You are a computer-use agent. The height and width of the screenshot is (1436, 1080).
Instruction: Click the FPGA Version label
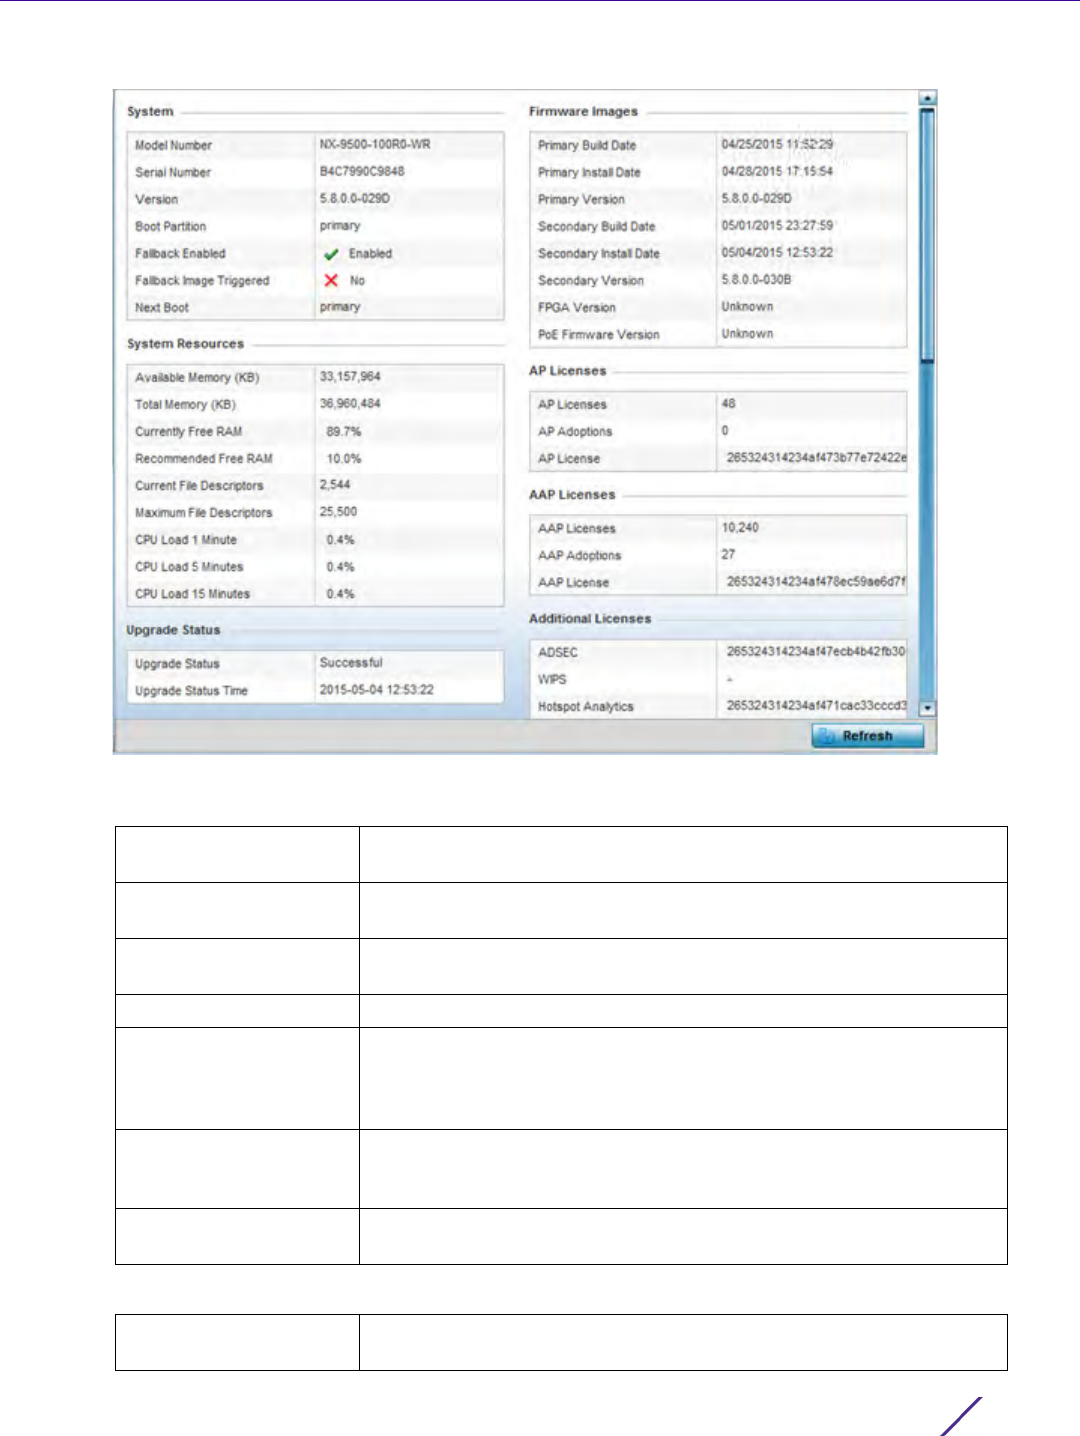pyautogui.click(x=577, y=308)
